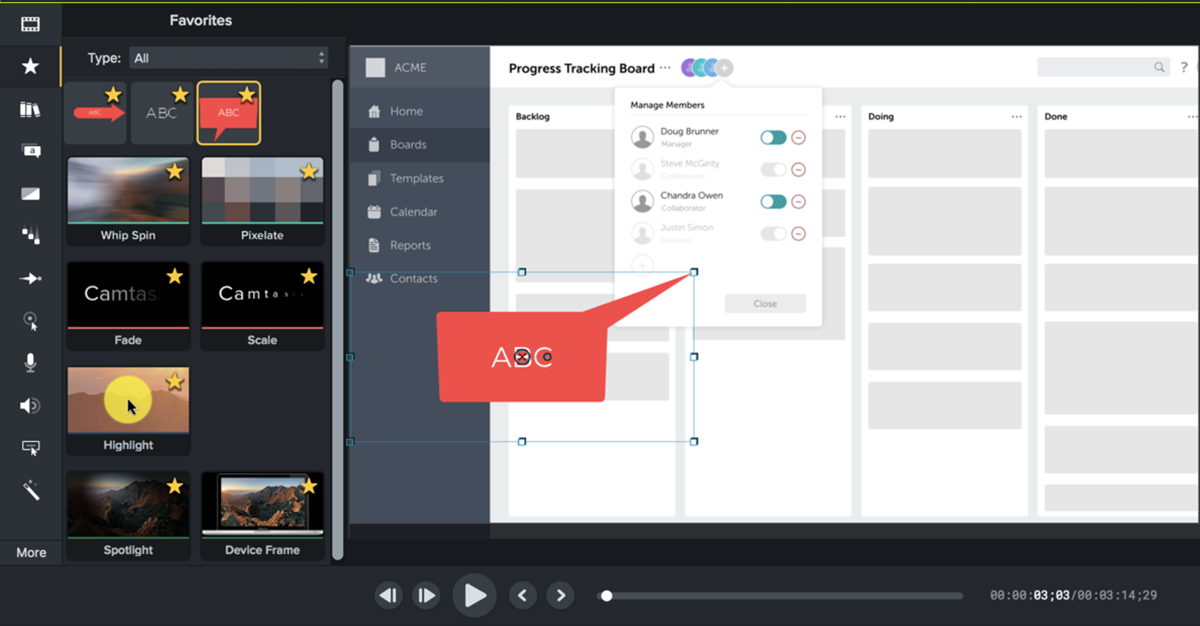Click the ABC text in red callout
Viewport: 1200px width, 626px height.
tap(521, 357)
